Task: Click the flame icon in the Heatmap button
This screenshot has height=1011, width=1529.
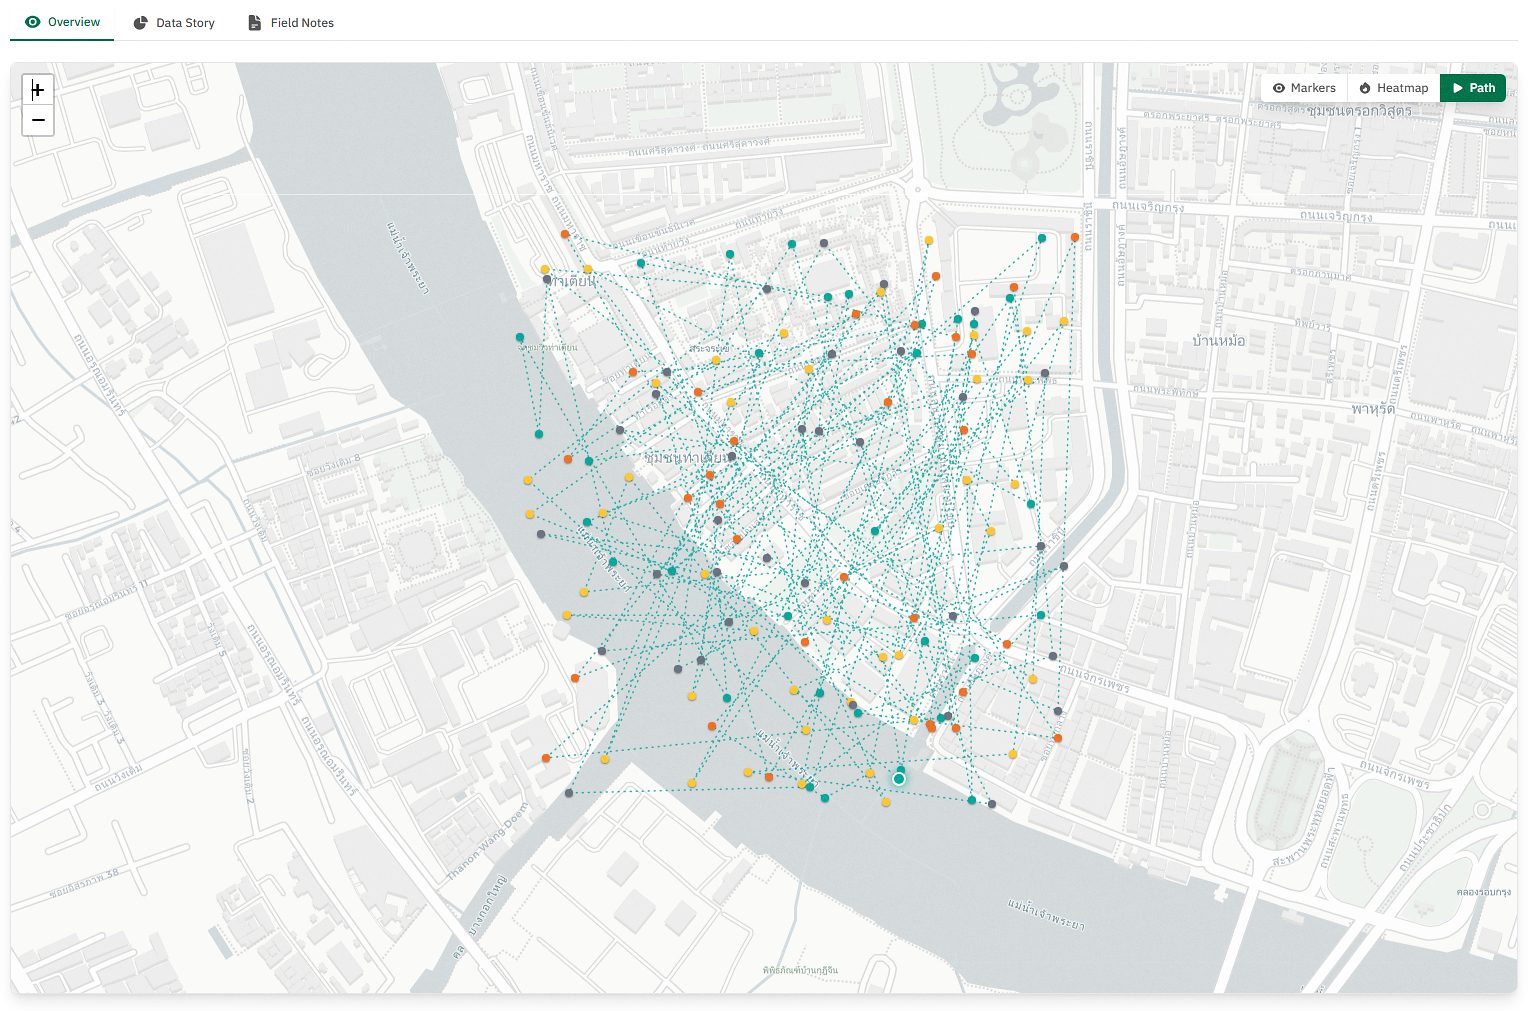Action: 1365,88
